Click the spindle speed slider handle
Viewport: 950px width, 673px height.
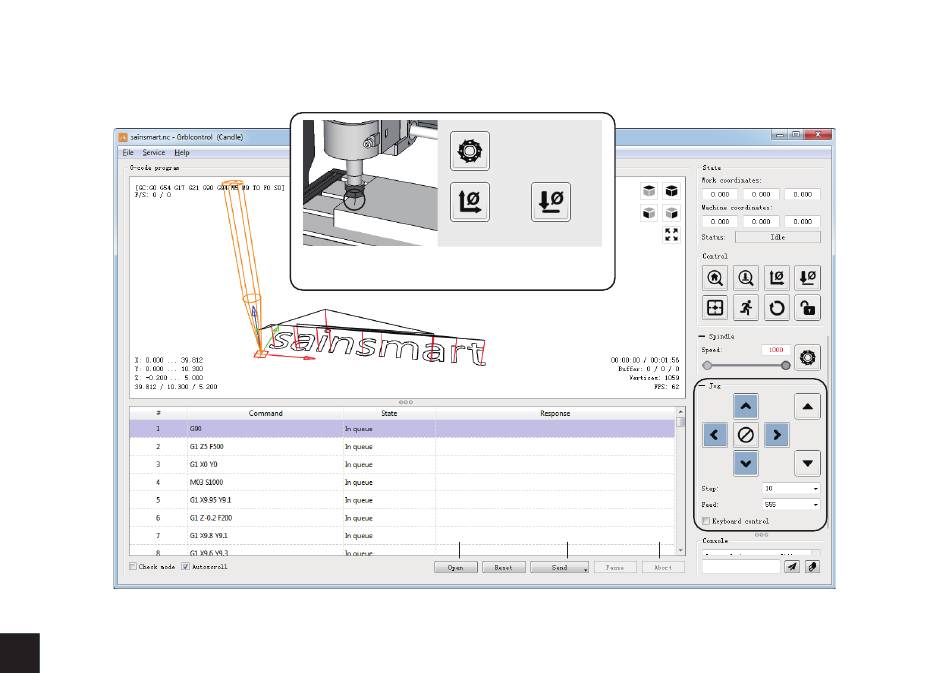click(786, 365)
